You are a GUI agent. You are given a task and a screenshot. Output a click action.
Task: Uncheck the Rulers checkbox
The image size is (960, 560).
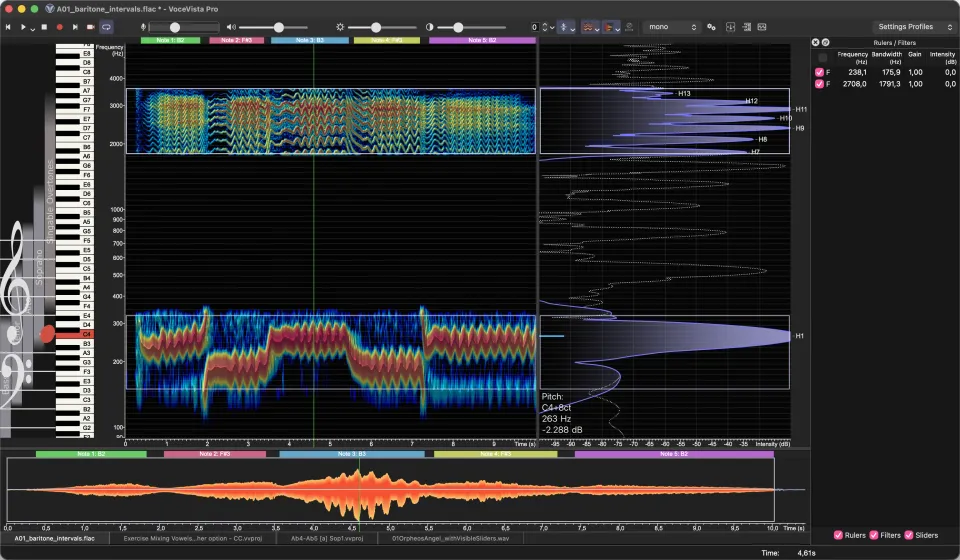(838, 535)
